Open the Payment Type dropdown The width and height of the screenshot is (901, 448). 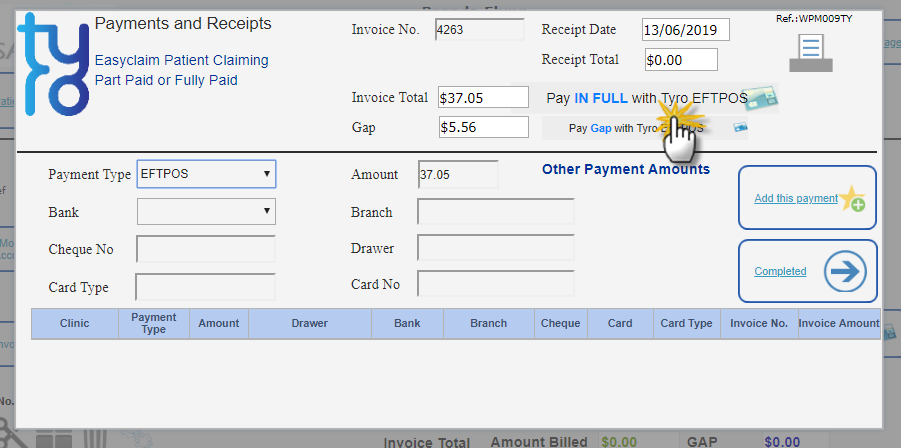(x=206, y=174)
